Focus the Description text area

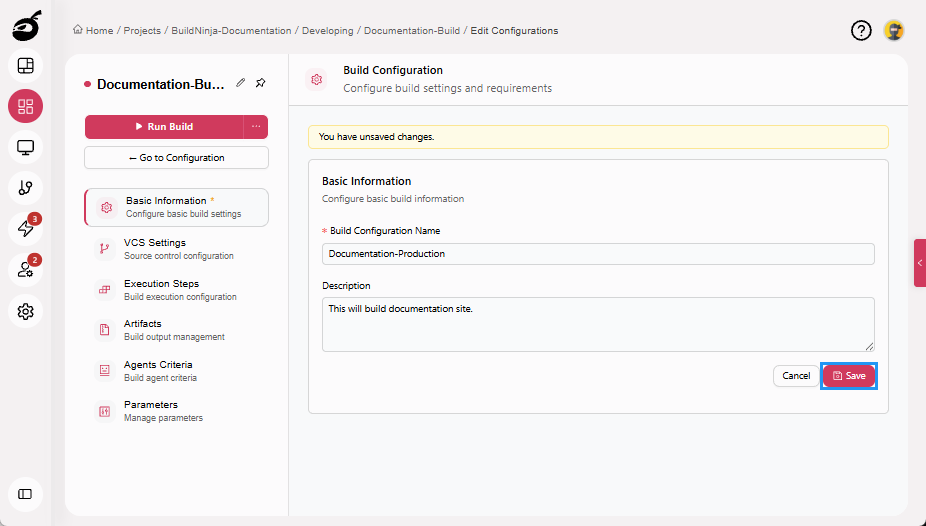coord(598,325)
